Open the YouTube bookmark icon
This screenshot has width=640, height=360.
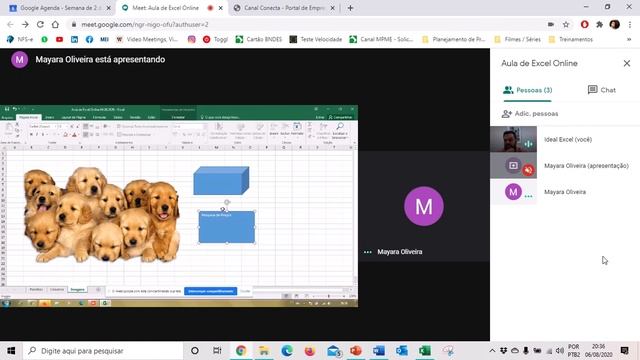59,39
